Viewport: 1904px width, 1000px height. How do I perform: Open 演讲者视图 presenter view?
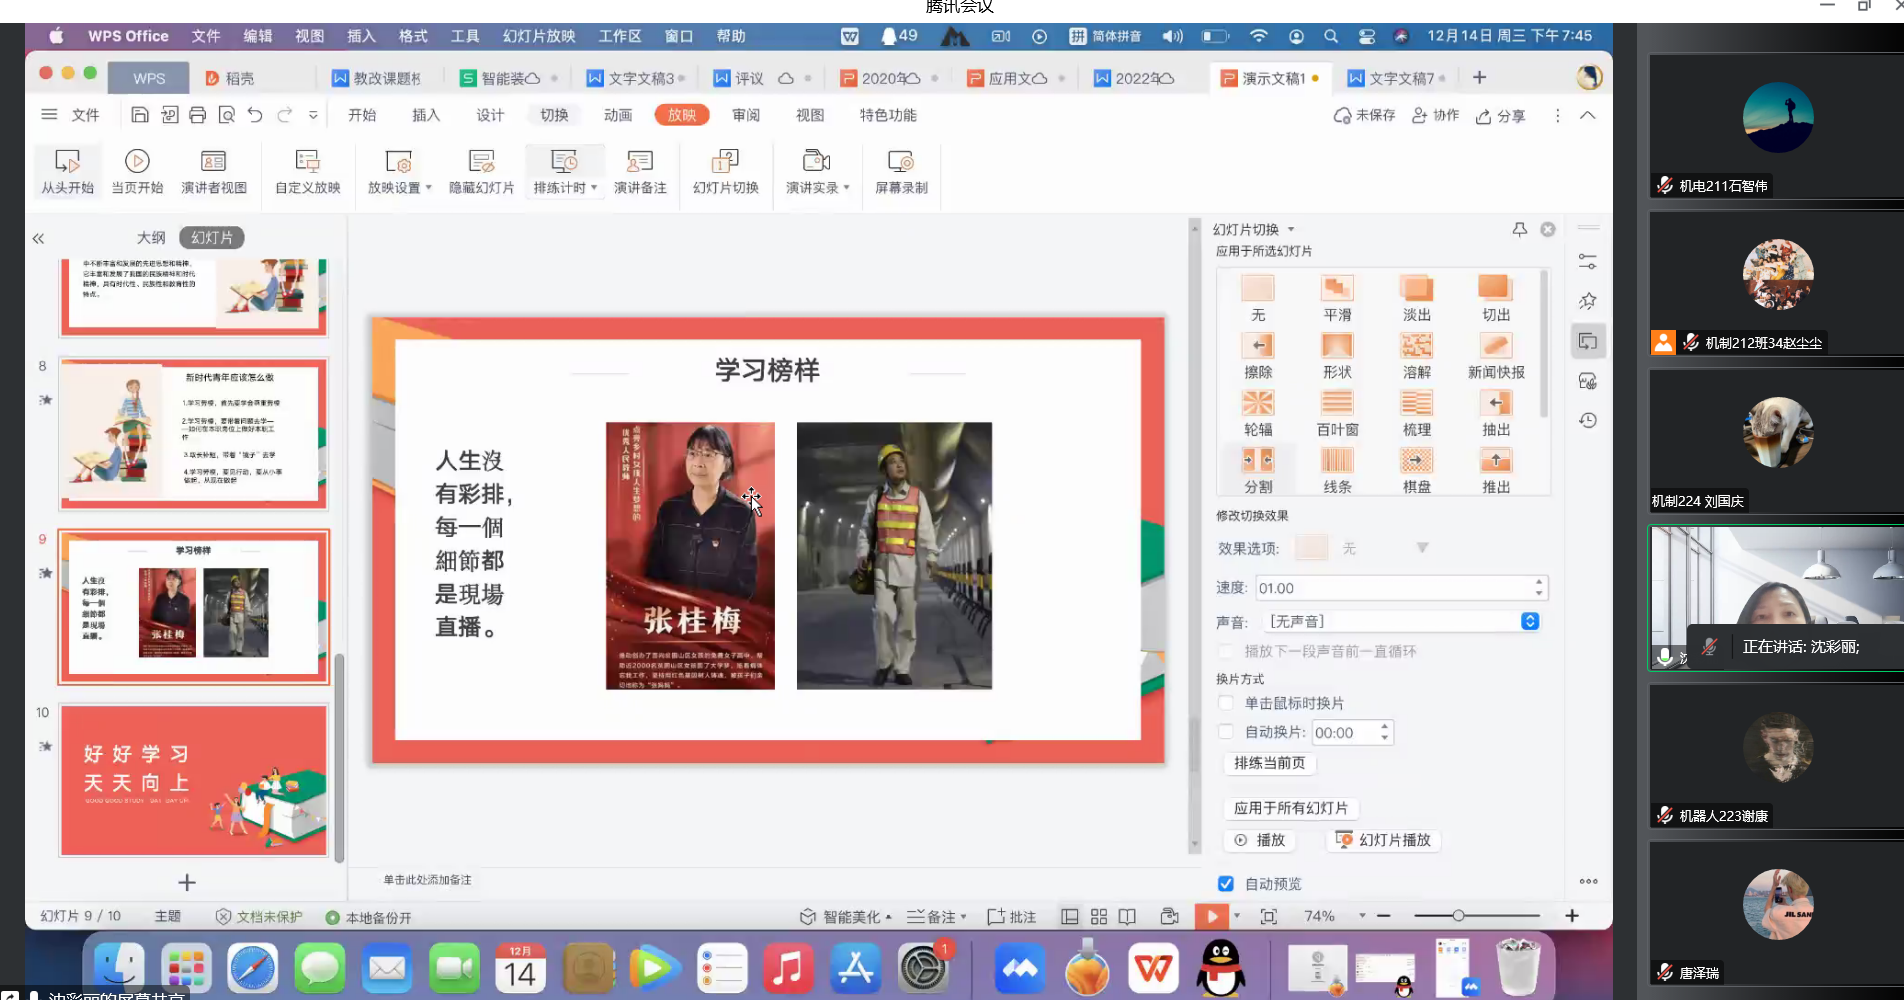pos(213,162)
